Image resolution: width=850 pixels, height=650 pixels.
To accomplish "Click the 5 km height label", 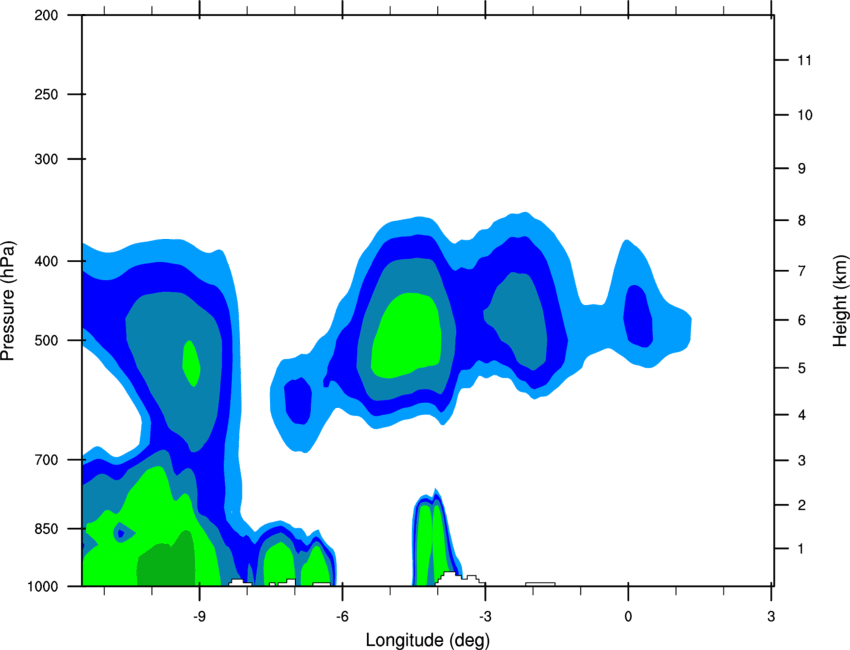I will click(x=802, y=368).
